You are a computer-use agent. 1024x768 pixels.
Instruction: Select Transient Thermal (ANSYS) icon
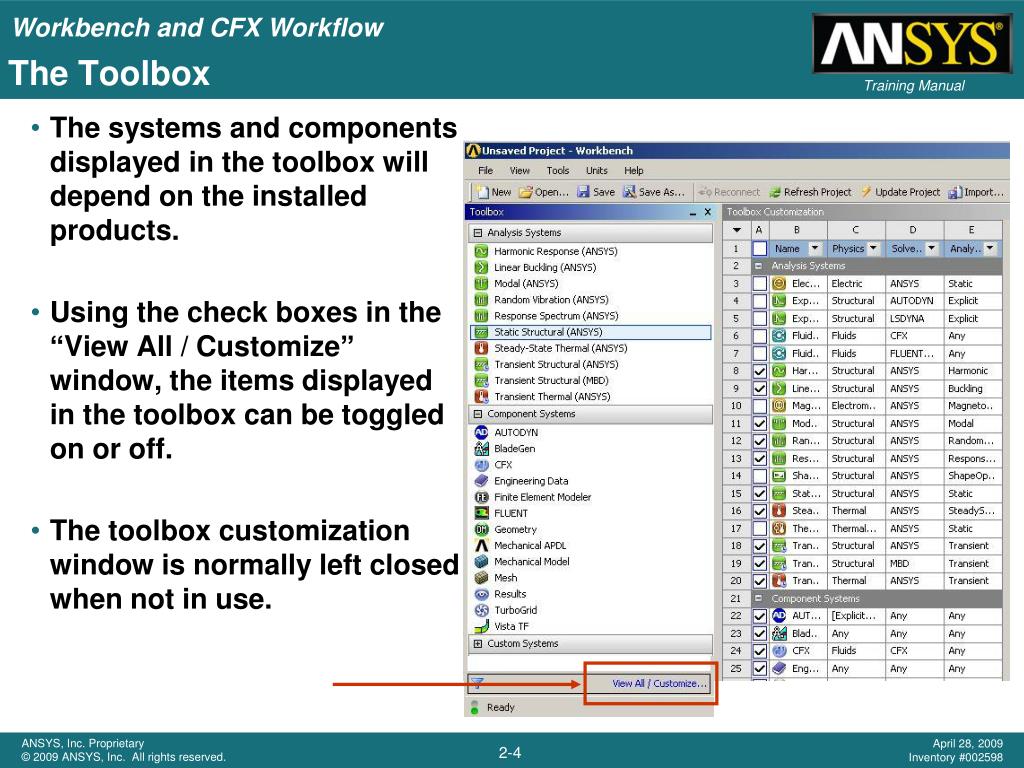481,396
